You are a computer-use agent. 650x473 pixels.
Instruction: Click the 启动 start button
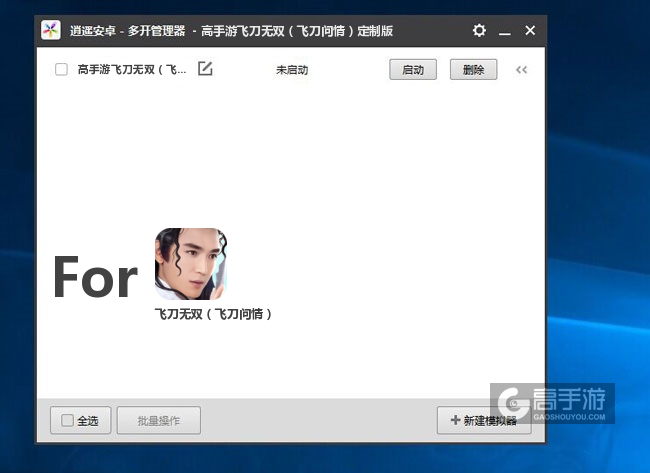click(413, 70)
